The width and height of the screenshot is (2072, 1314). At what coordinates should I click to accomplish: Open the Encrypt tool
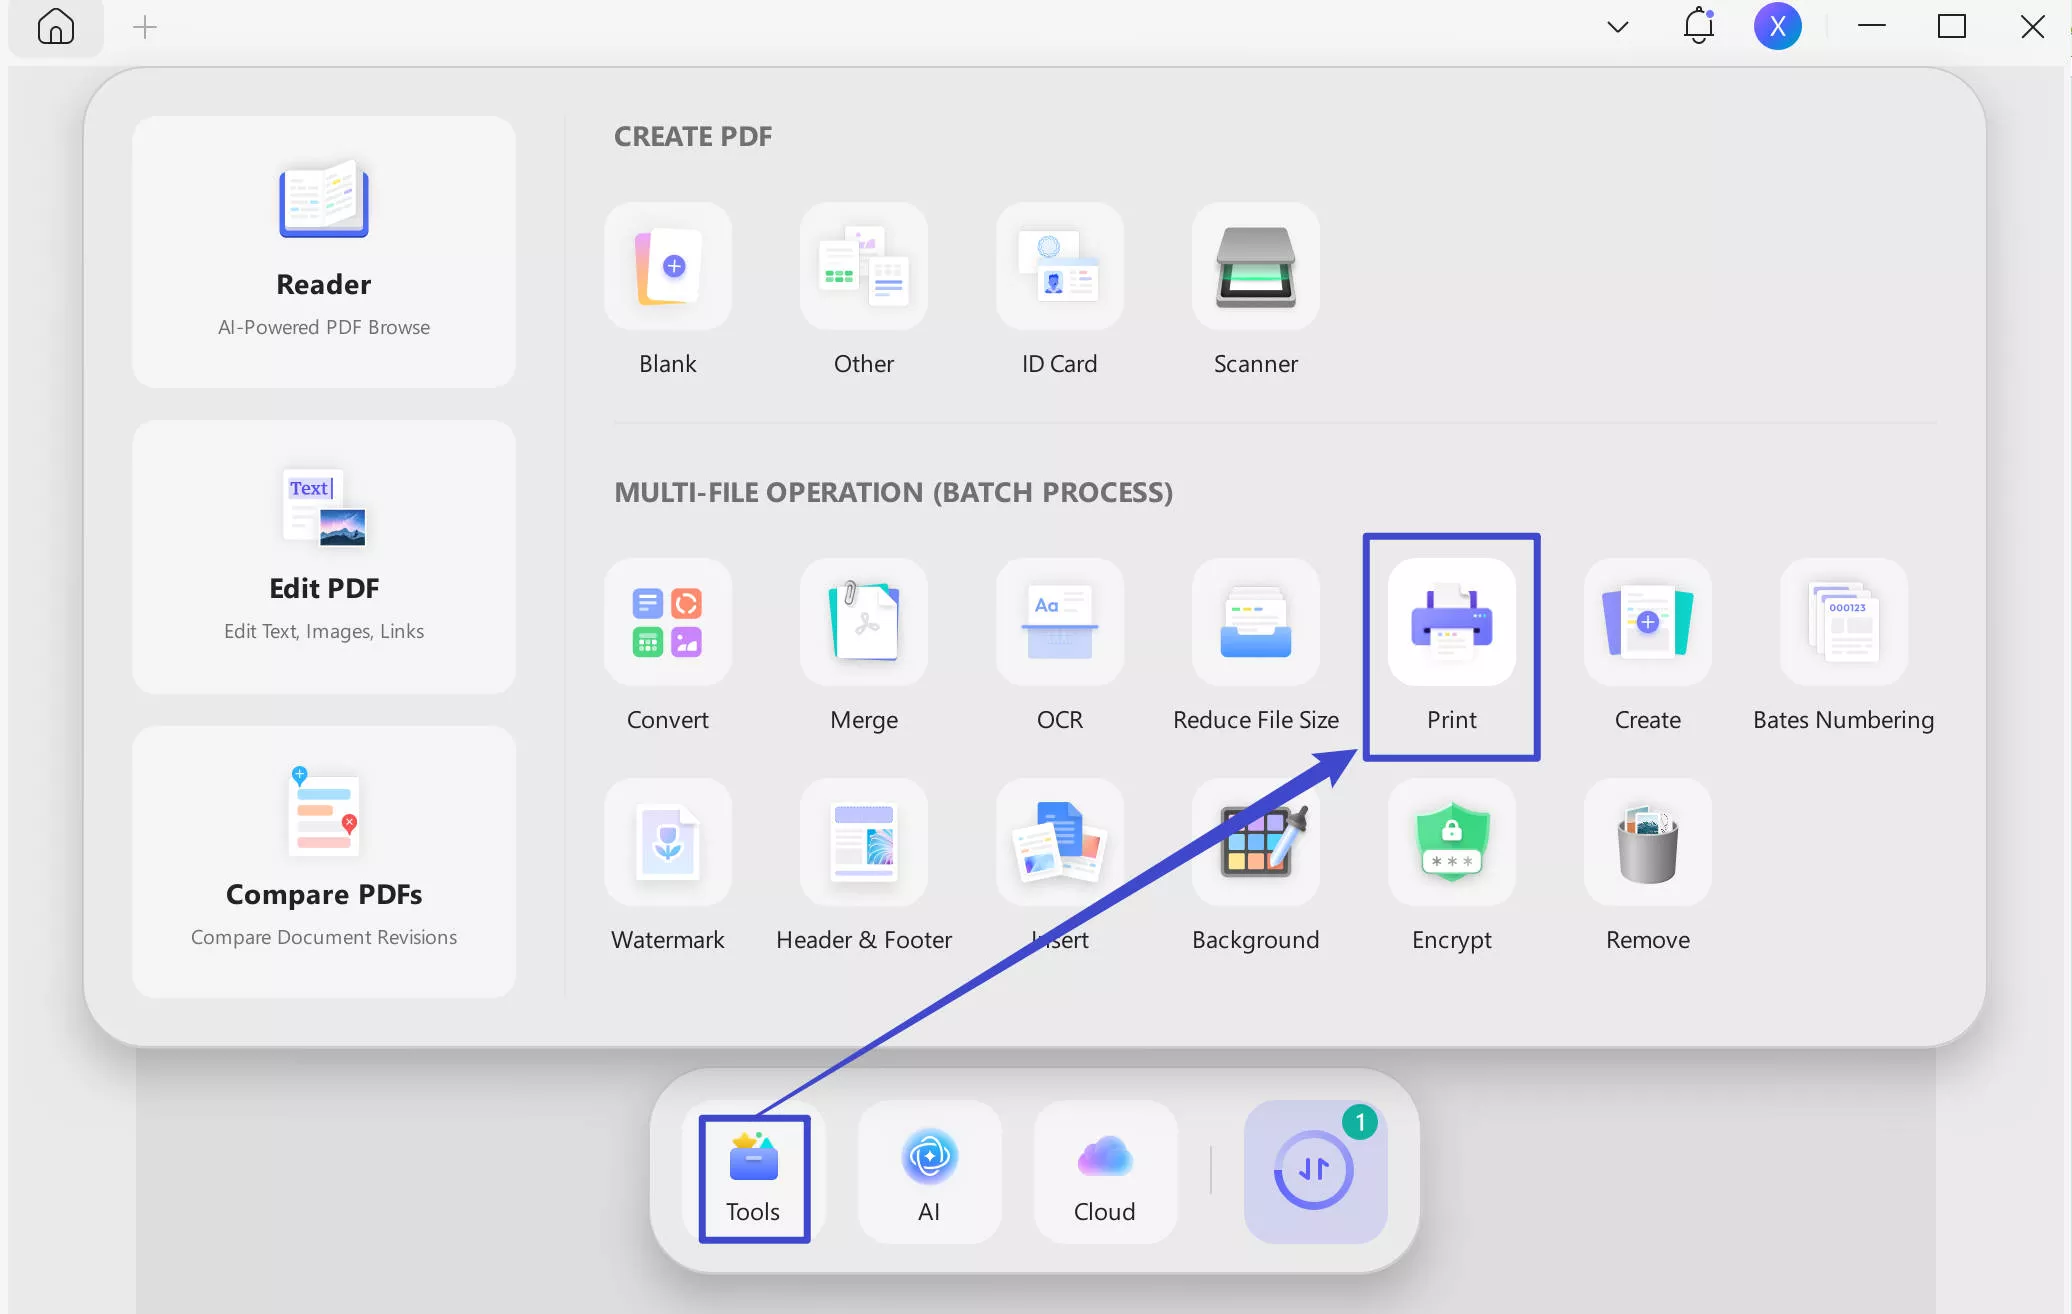coord(1451,843)
